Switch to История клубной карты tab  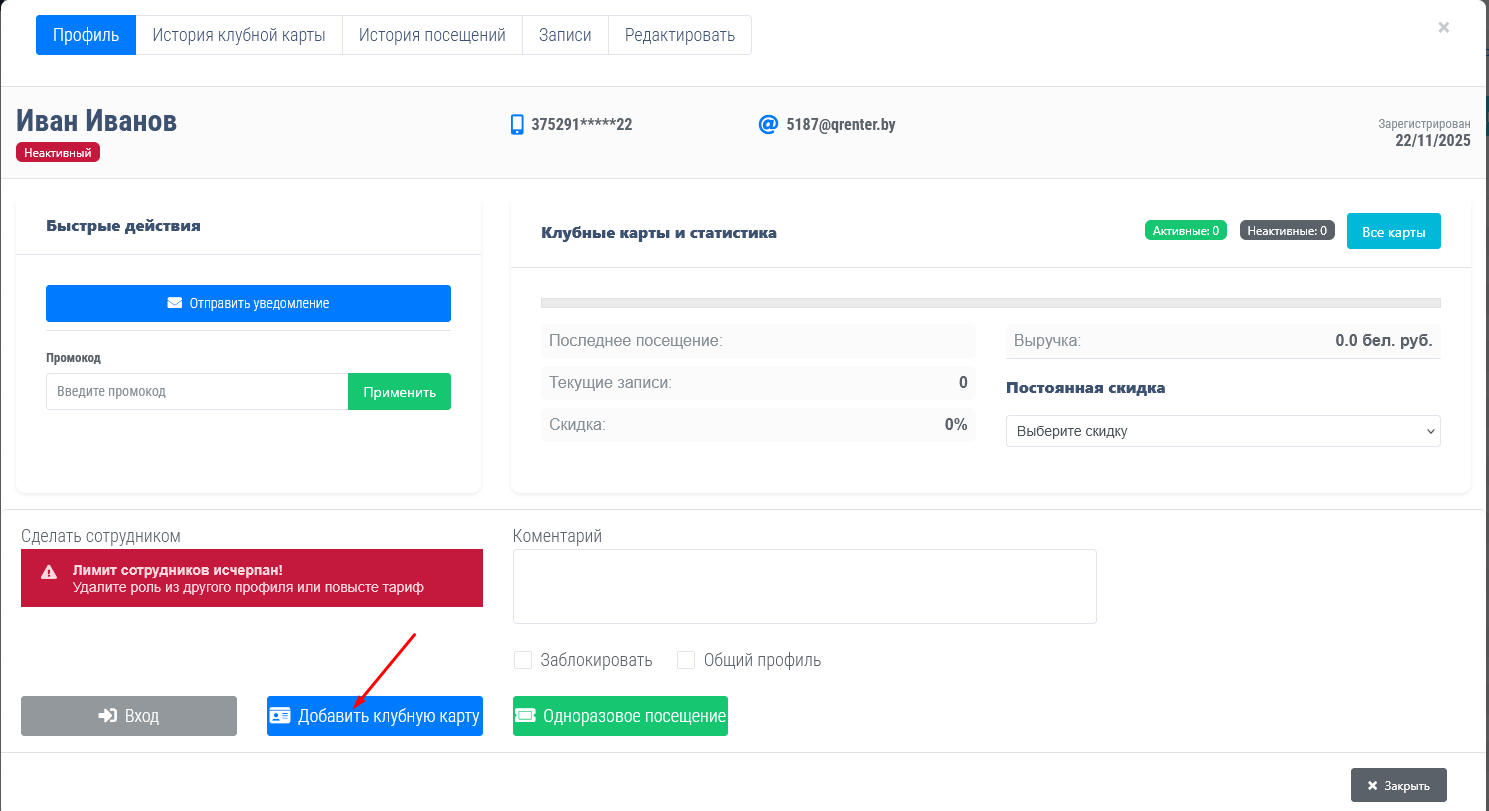click(x=239, y=35)
